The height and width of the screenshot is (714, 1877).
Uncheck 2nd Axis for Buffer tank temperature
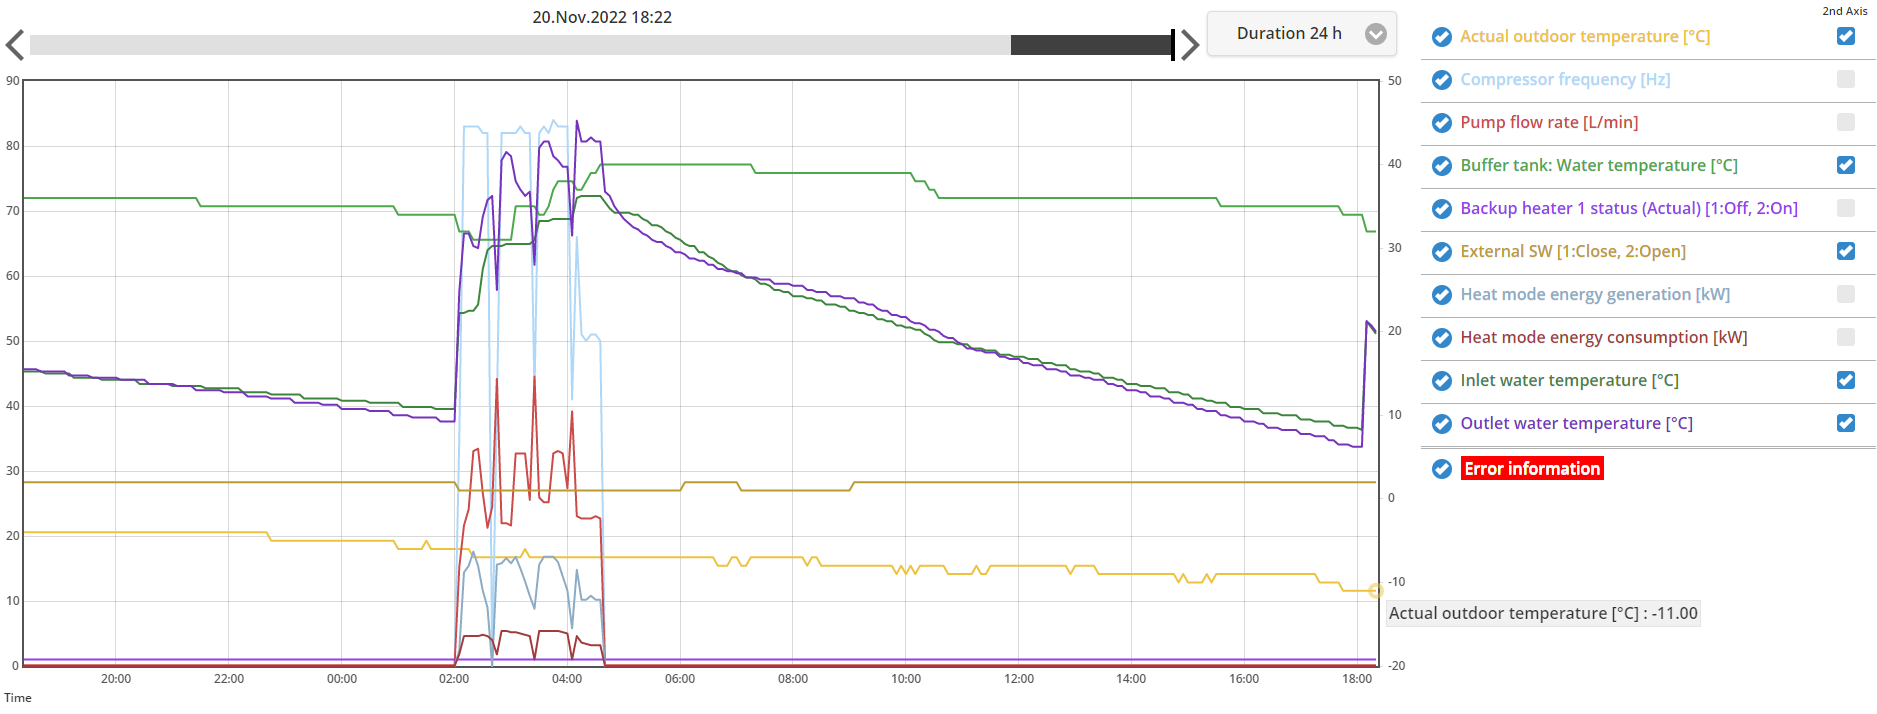pyautogui.click(x=1845, y=165)
